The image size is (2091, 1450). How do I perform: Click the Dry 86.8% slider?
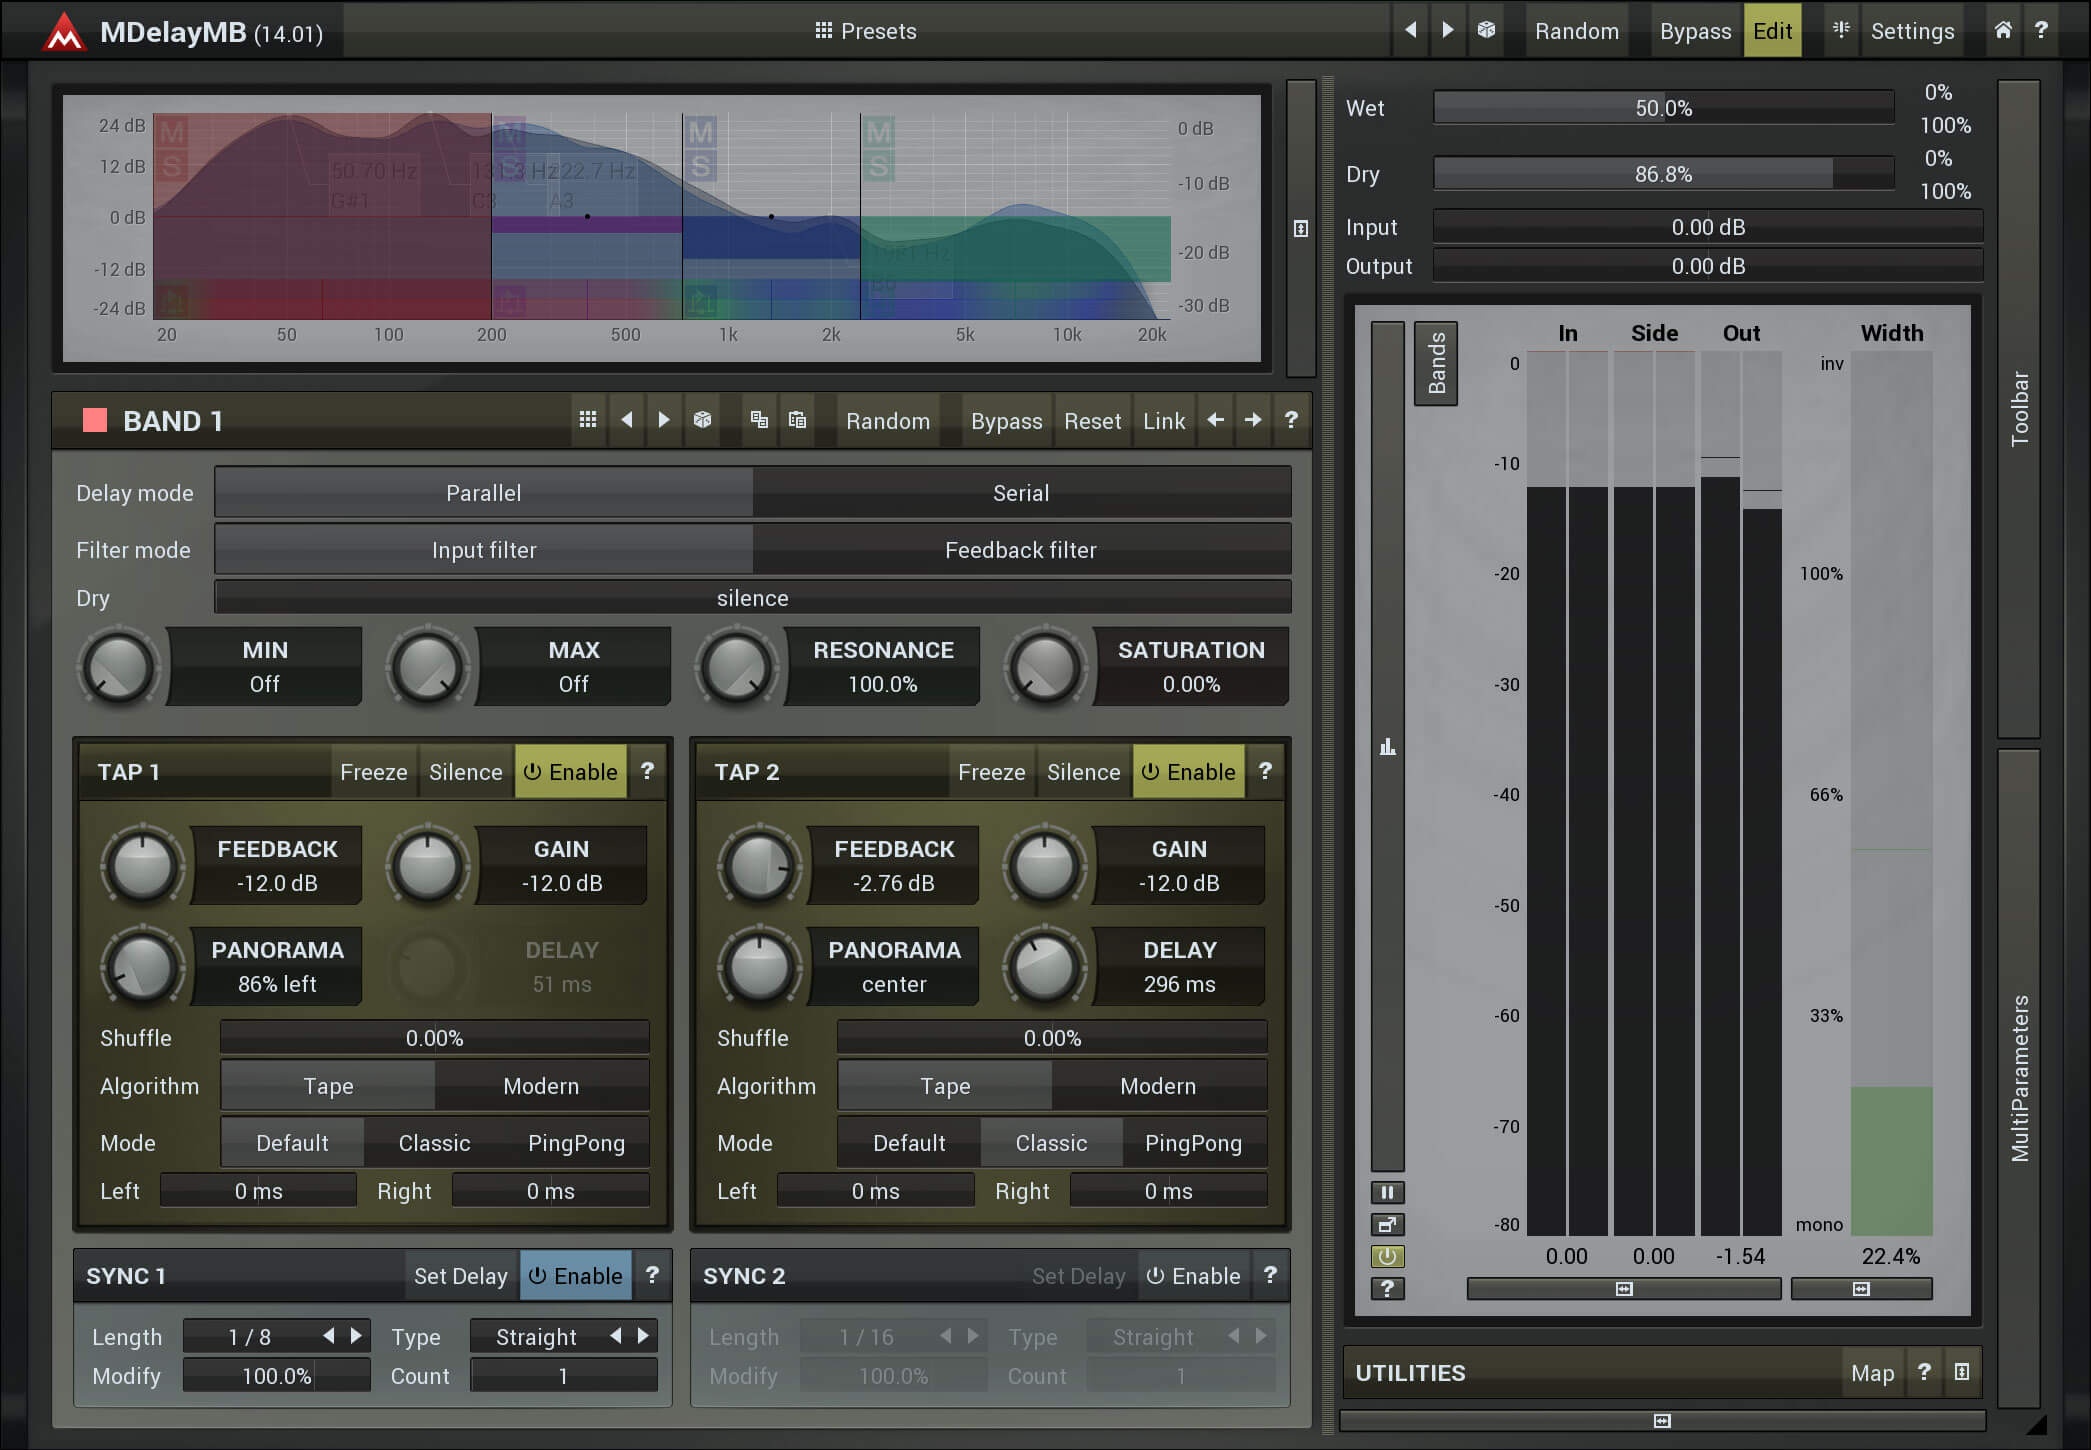click(1663, 174)
